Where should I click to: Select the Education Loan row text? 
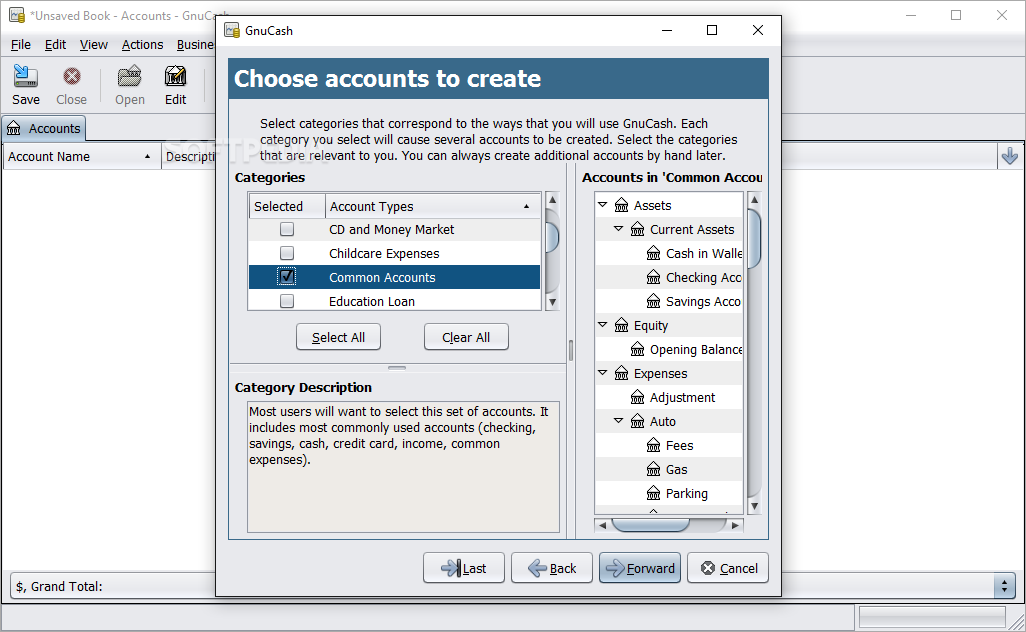(372, 302)
